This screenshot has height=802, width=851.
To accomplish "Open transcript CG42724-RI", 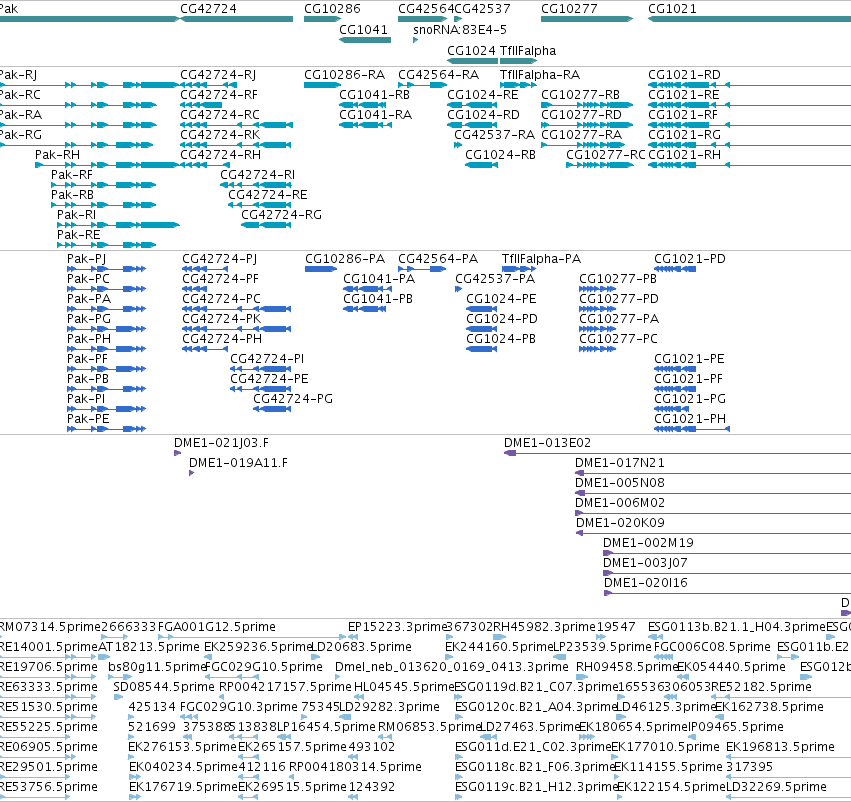I will (256, 185).
